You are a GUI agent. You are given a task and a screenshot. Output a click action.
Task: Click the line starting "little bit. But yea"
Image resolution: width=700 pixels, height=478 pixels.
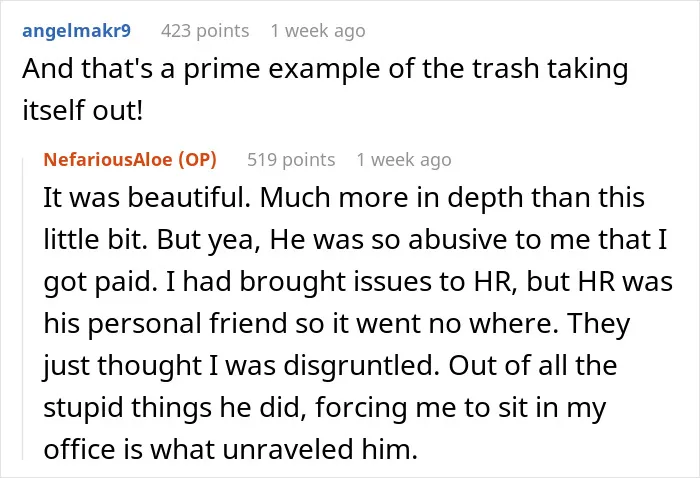[355, 239]
